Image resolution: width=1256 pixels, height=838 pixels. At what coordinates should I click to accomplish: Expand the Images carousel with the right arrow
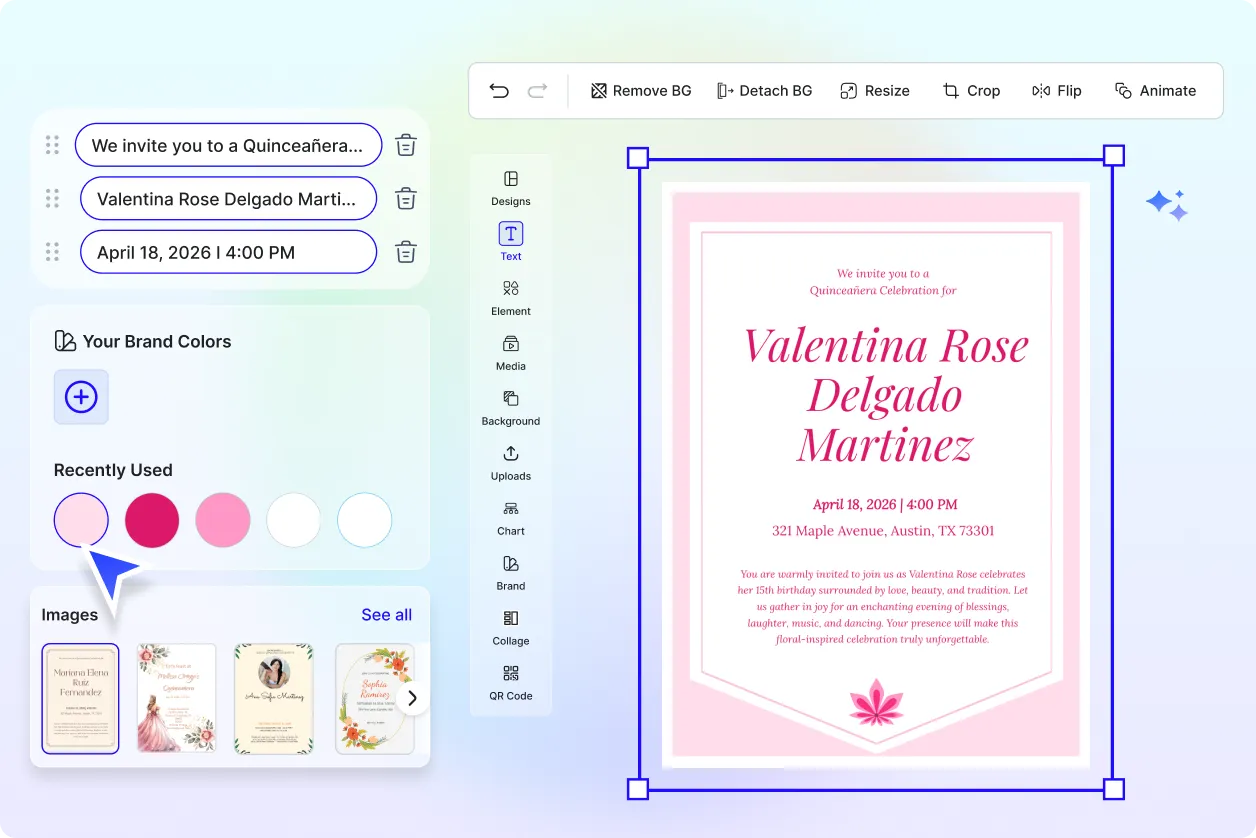pos(411,698)
